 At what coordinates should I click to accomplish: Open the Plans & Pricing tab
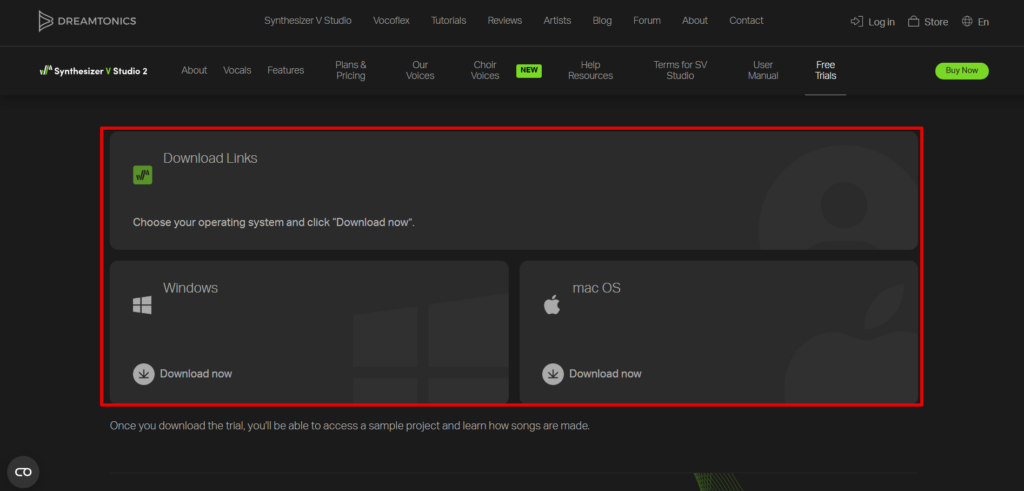(x=351, y=71)
